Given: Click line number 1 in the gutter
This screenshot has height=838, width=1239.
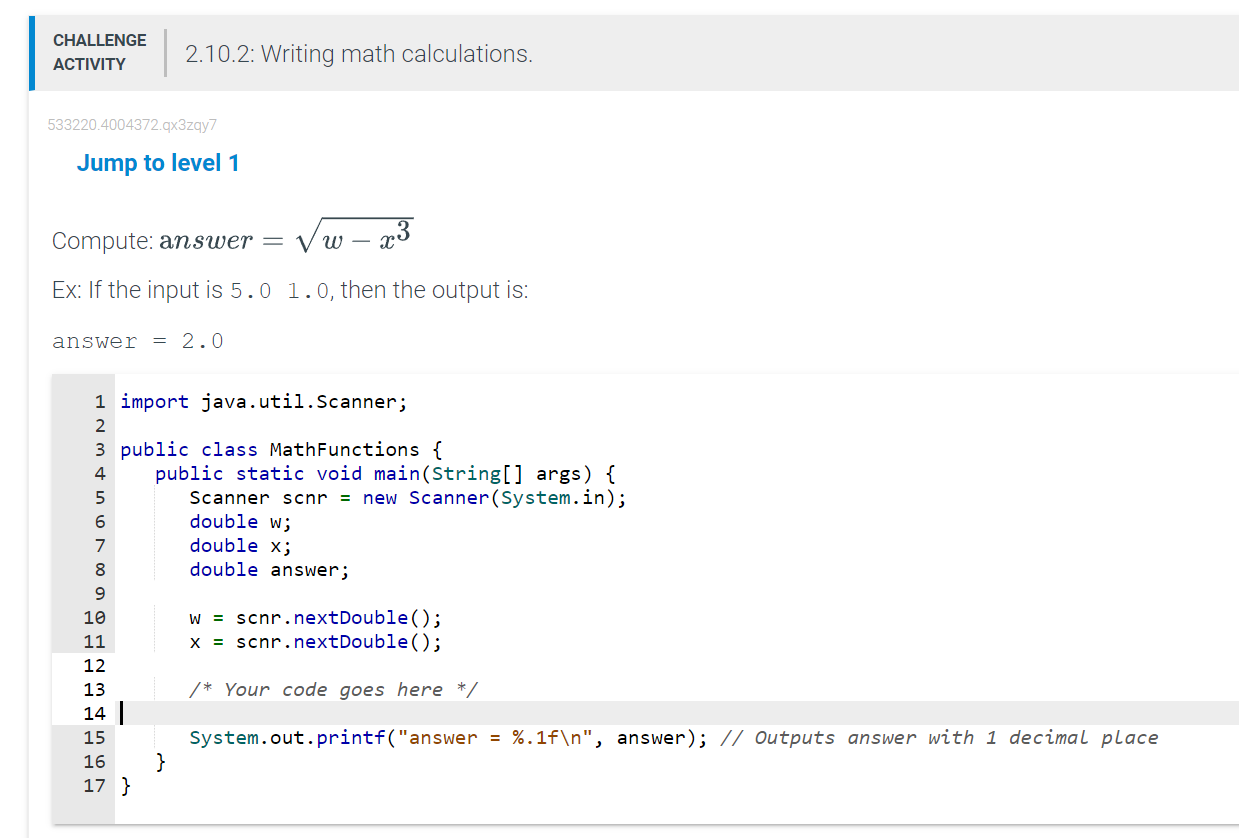Looking at the screenshot, I should tap(98, 401).
